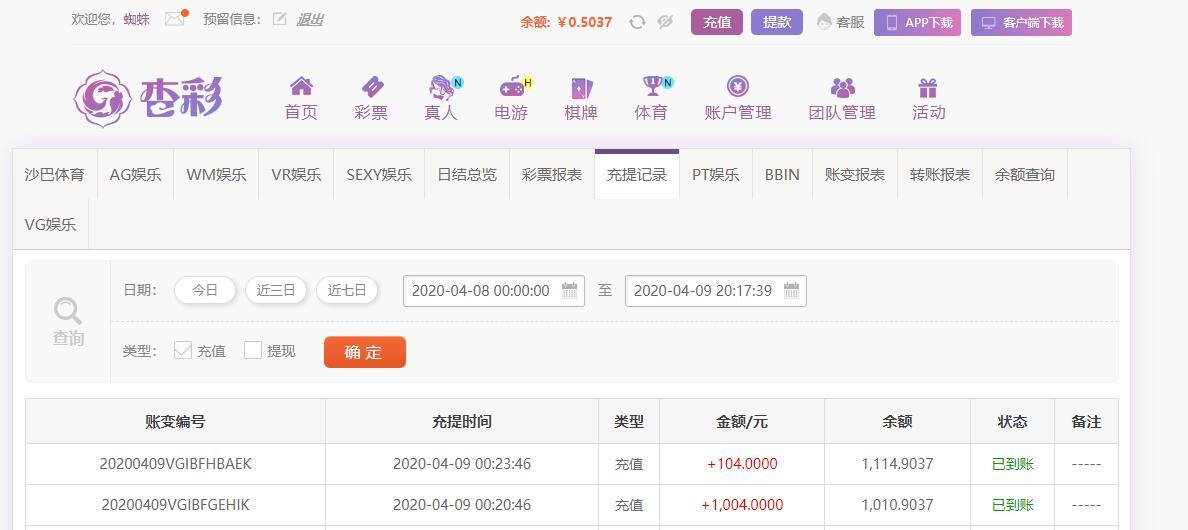The image size is (1188, 530).
Task: Open 彩票 lottery ticket icon
Action: tap(371, 86)
